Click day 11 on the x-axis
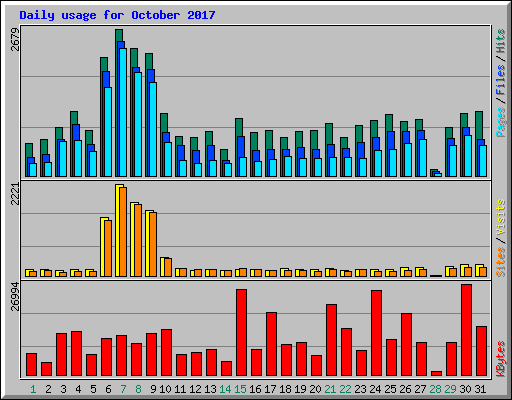The image size is (512, 400). pos(180,389)
